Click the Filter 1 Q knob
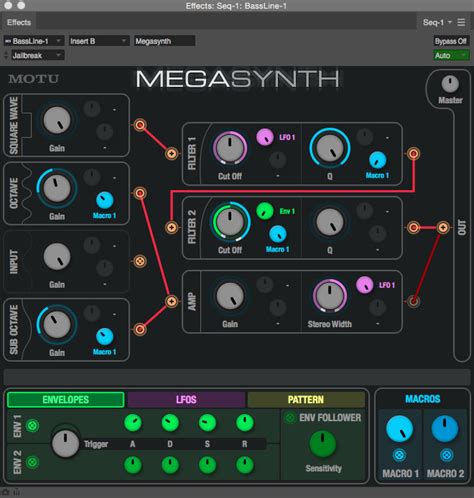474x498 pixels. [330, 148]
